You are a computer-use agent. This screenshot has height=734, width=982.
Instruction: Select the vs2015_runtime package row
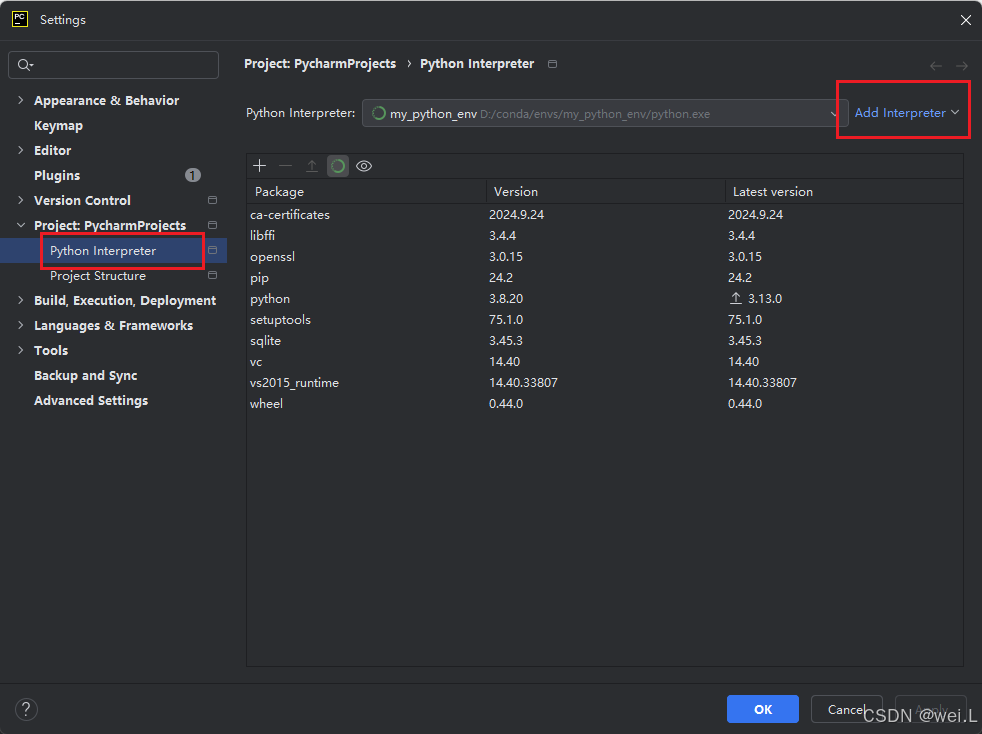(x=605, y=383)
